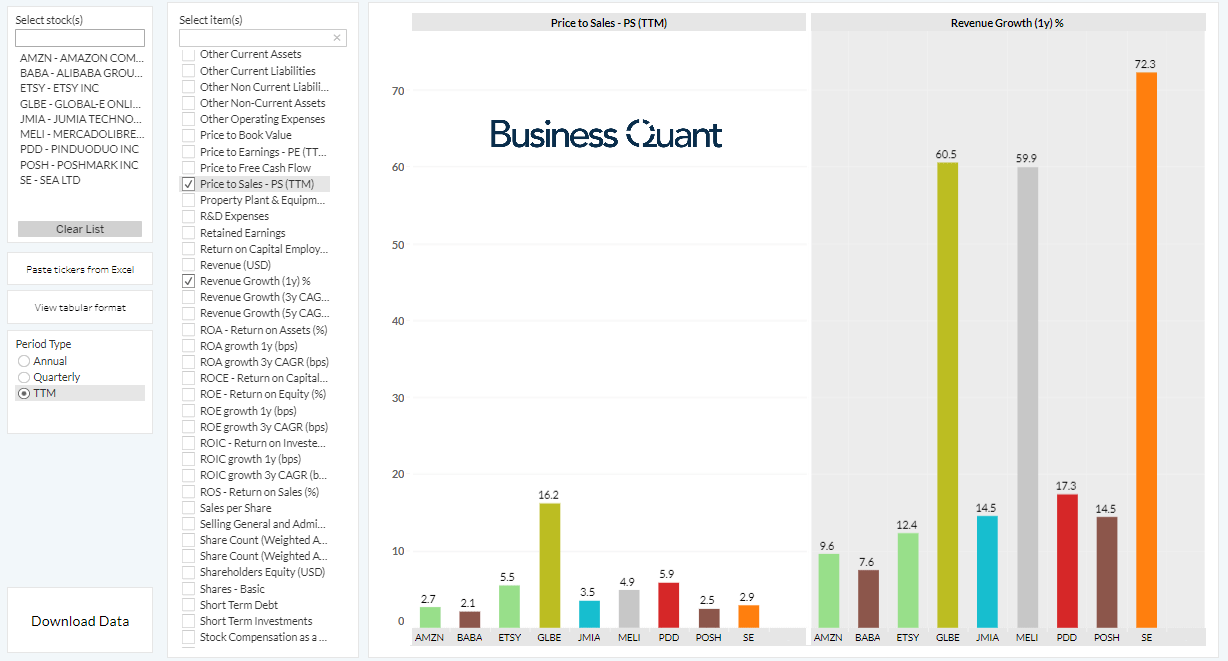Enable the Short Term Debt checkbox
1228x661 pixels.
(189, 605)
